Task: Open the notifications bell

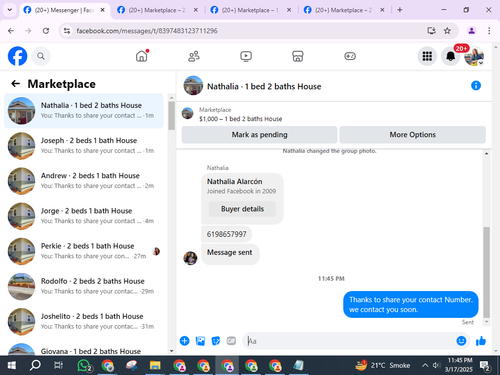Action: tap(450, 56)
